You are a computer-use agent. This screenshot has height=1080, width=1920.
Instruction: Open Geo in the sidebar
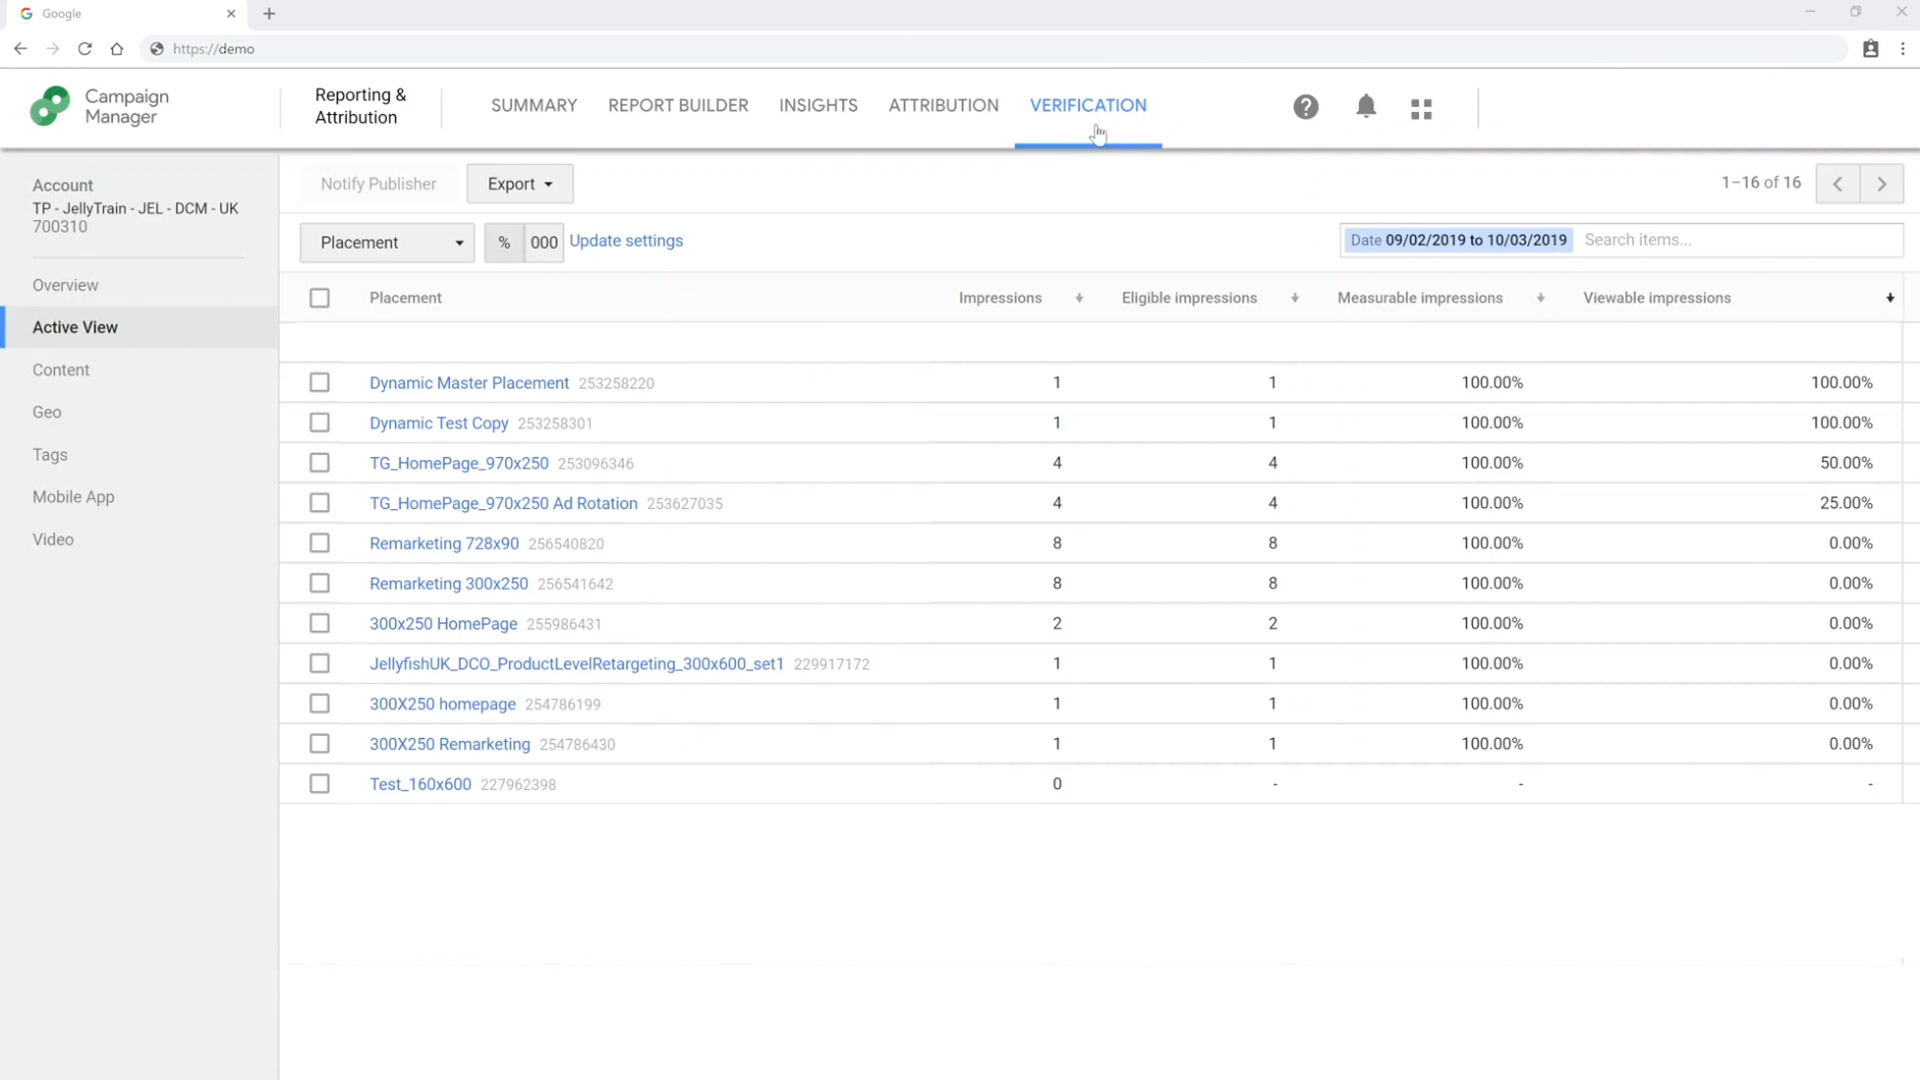pos(46,412)
